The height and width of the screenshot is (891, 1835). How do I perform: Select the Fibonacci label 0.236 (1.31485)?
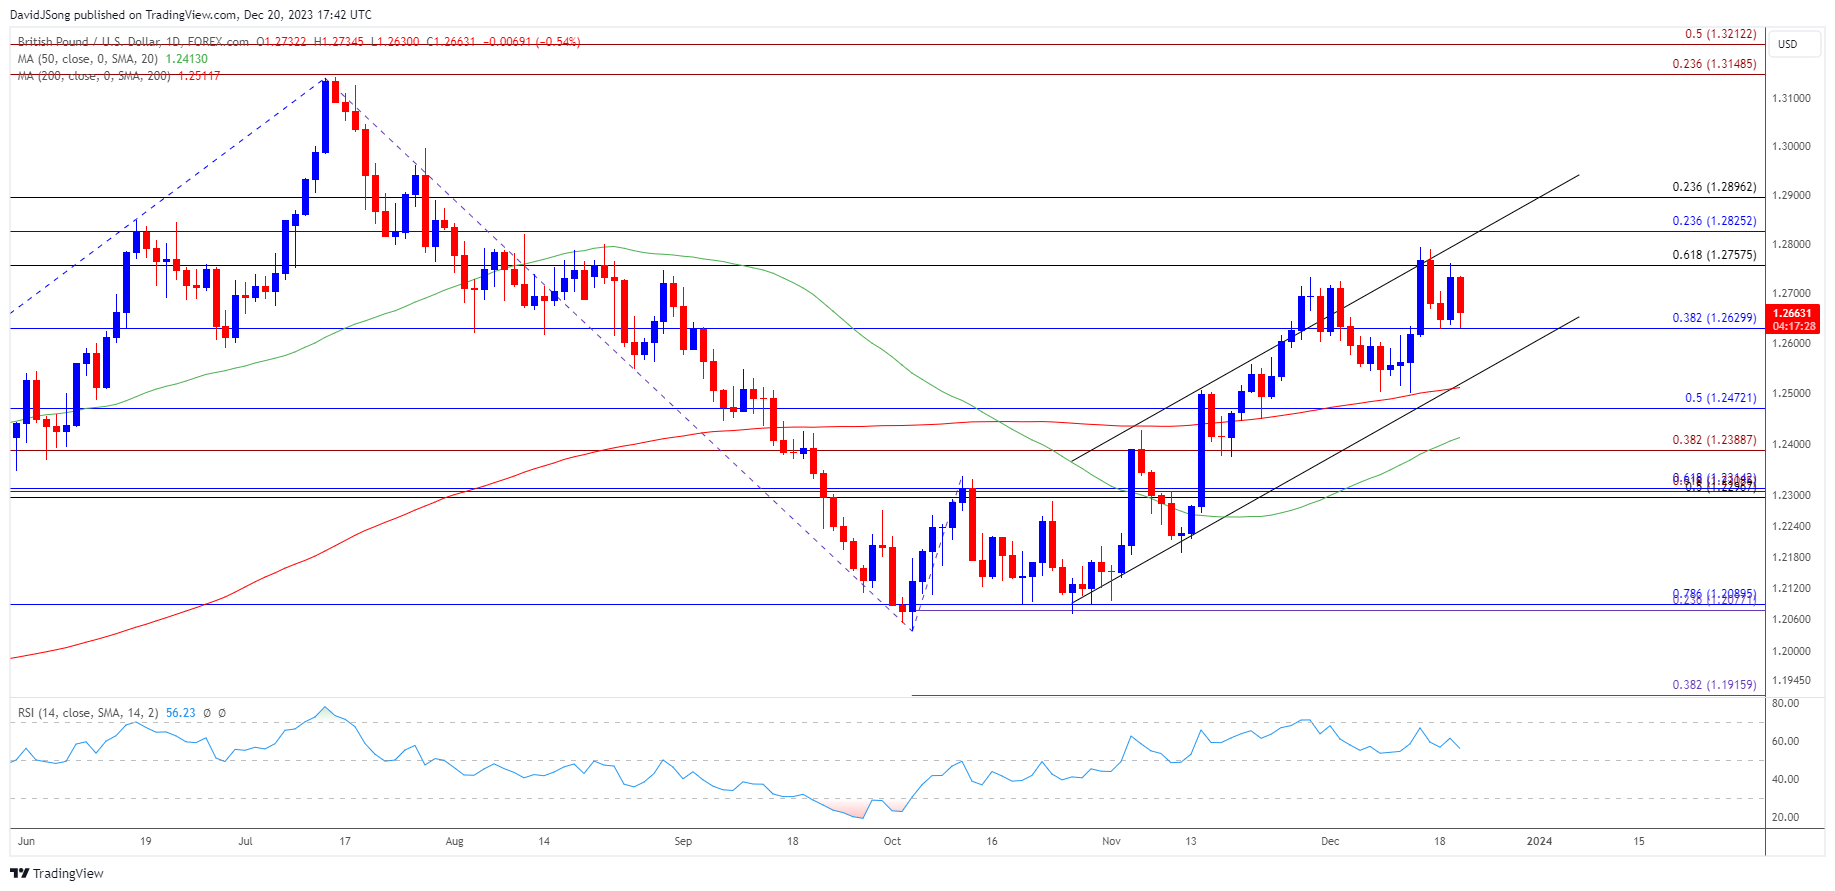click(1714, 64)
